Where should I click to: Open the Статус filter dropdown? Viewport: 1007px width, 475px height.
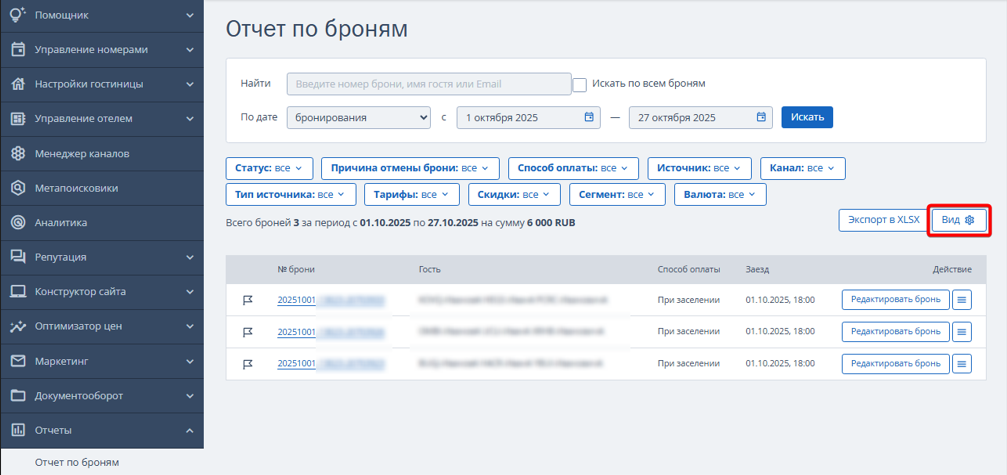270,168
